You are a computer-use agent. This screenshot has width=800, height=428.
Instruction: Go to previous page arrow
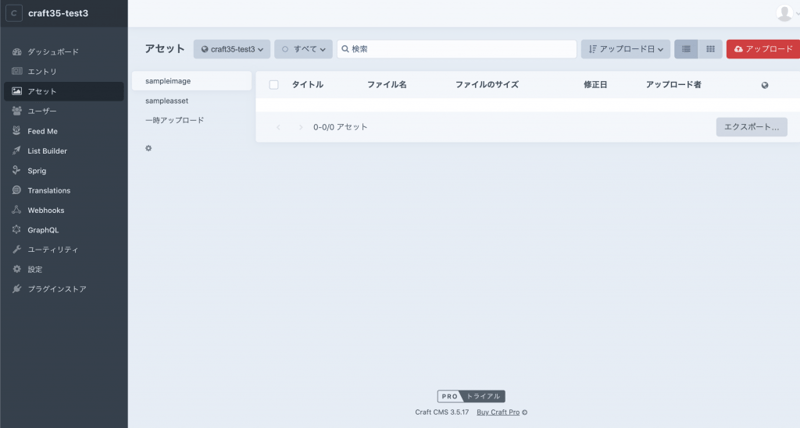pos(278,127)
